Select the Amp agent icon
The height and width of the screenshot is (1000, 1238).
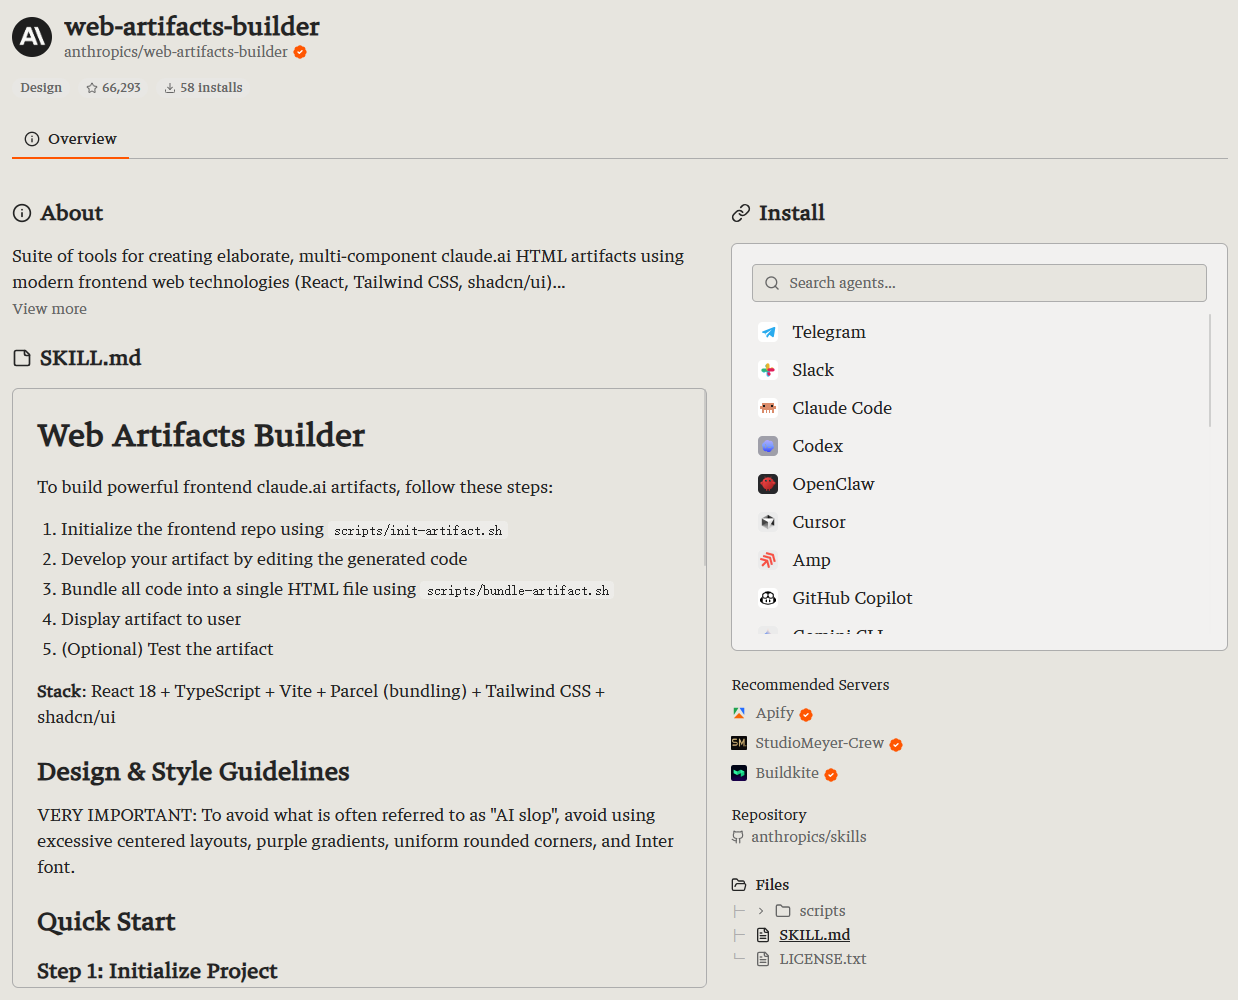(x=768, y=560)
